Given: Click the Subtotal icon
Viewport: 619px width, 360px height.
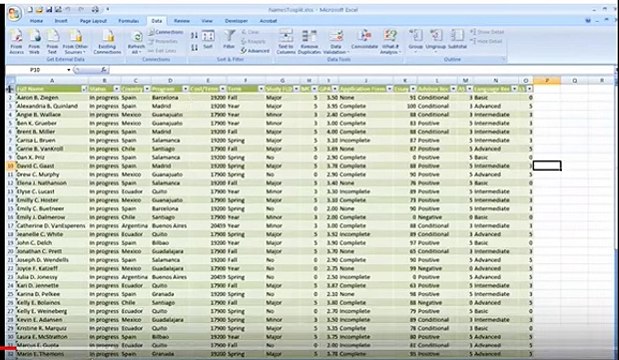Looking at the screenshot, I should [457, 40].
